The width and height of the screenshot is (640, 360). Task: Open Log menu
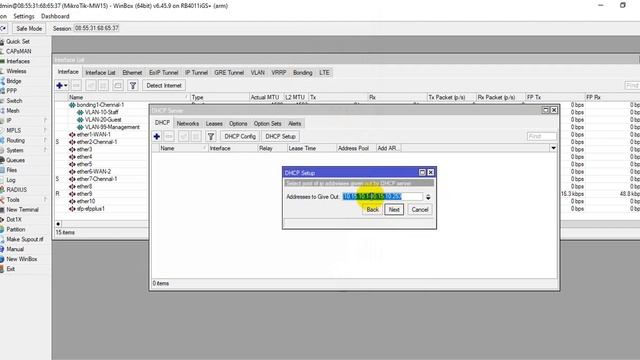(11, 180)
